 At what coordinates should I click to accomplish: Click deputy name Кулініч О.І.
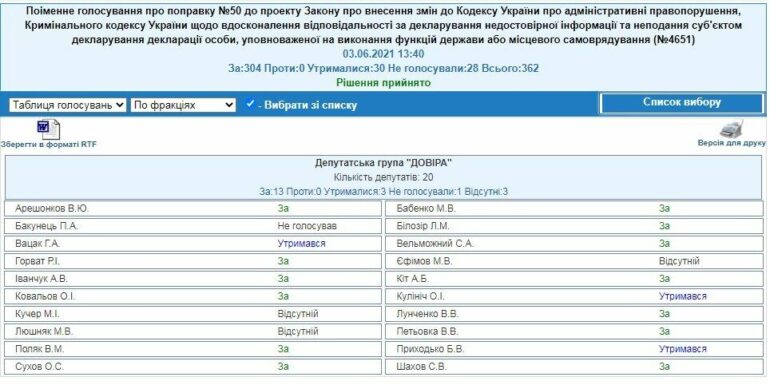[420, 297]
